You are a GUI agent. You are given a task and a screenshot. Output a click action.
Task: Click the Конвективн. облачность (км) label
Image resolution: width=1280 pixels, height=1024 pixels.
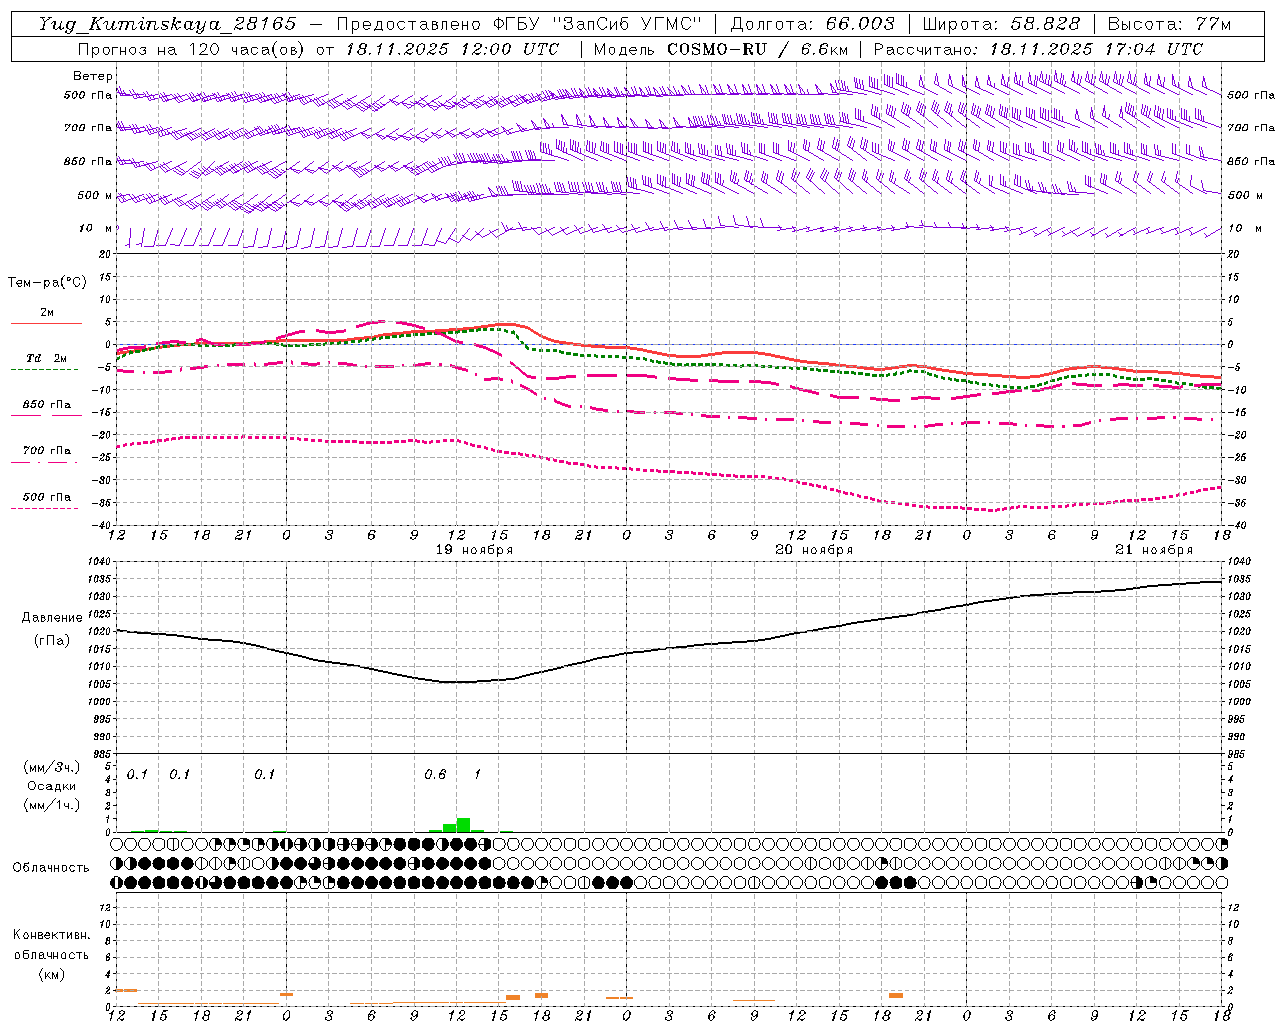(51, 954)
